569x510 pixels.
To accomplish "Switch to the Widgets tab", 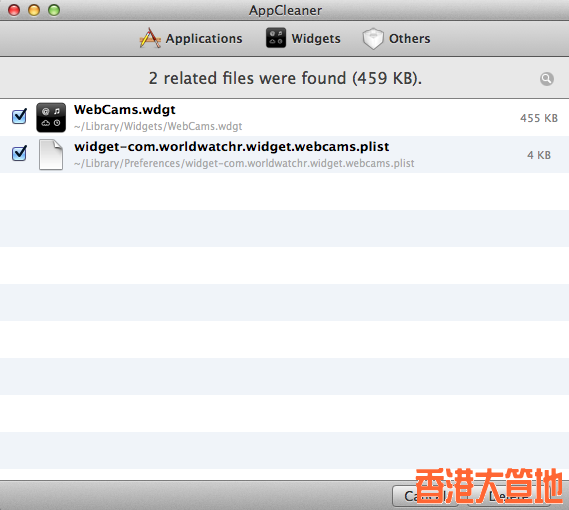I will (x=303, y=38).
